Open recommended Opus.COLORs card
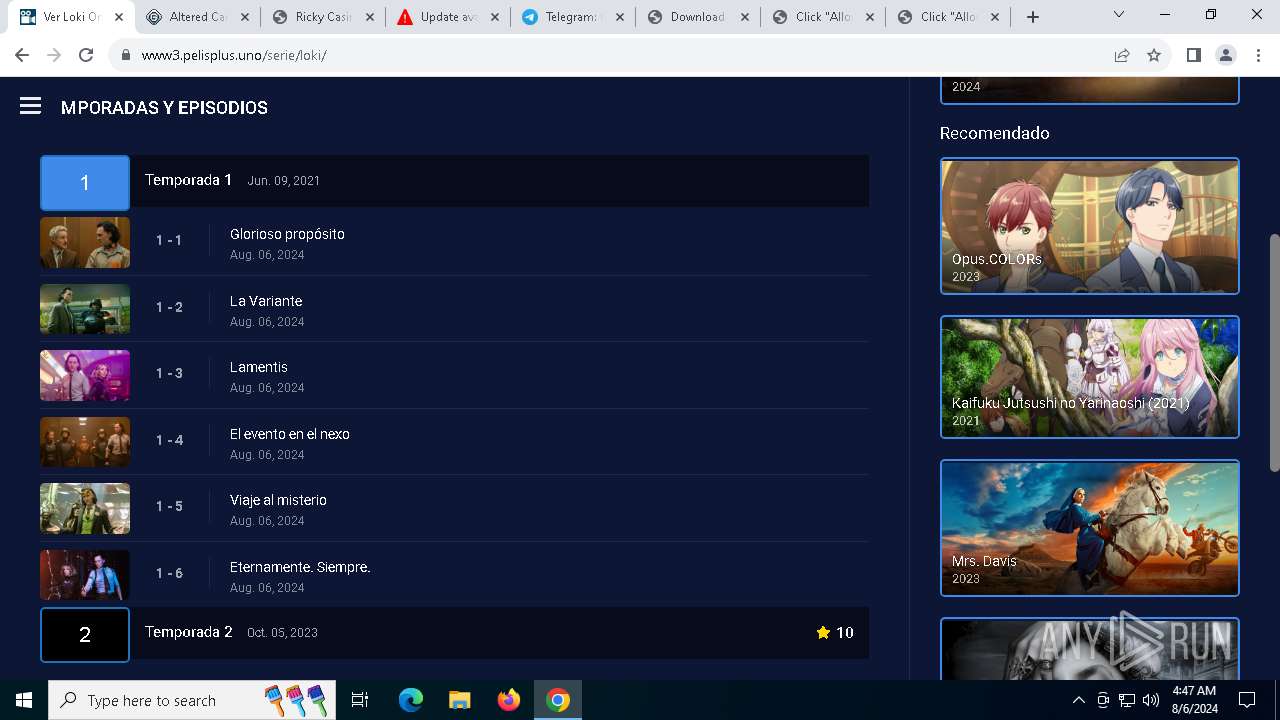This screenshot has width=1280, height=720. [1090, 226]
